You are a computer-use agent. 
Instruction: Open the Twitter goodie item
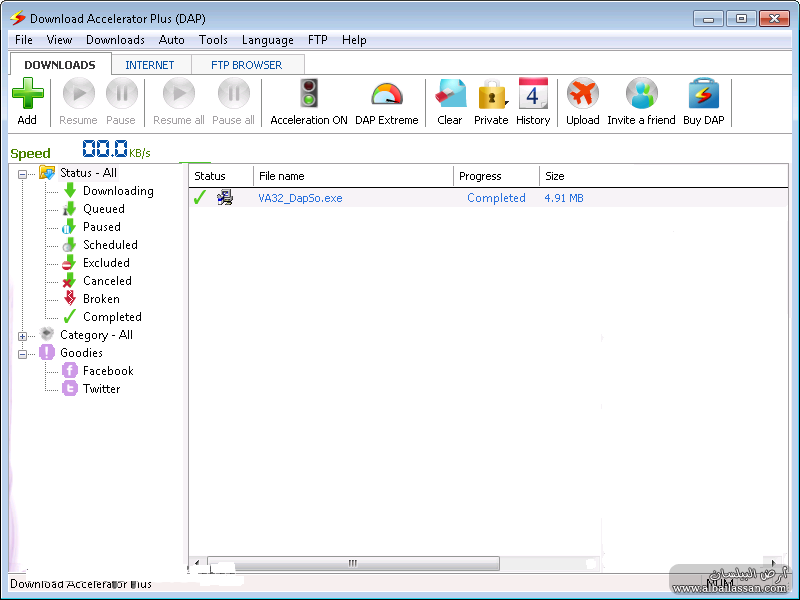pos(102,389)
